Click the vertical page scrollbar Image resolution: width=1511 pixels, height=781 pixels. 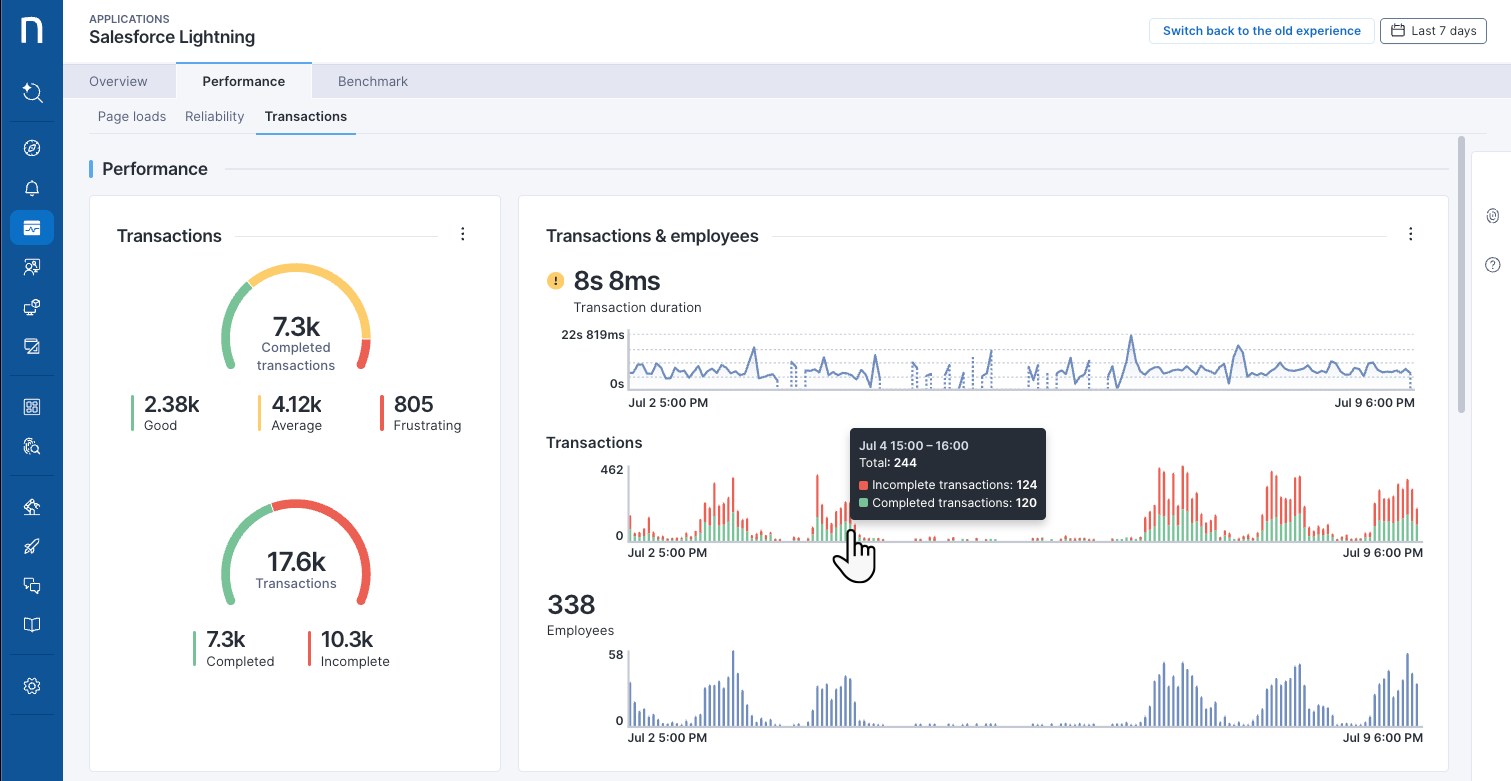click(x=1461, y=275)
